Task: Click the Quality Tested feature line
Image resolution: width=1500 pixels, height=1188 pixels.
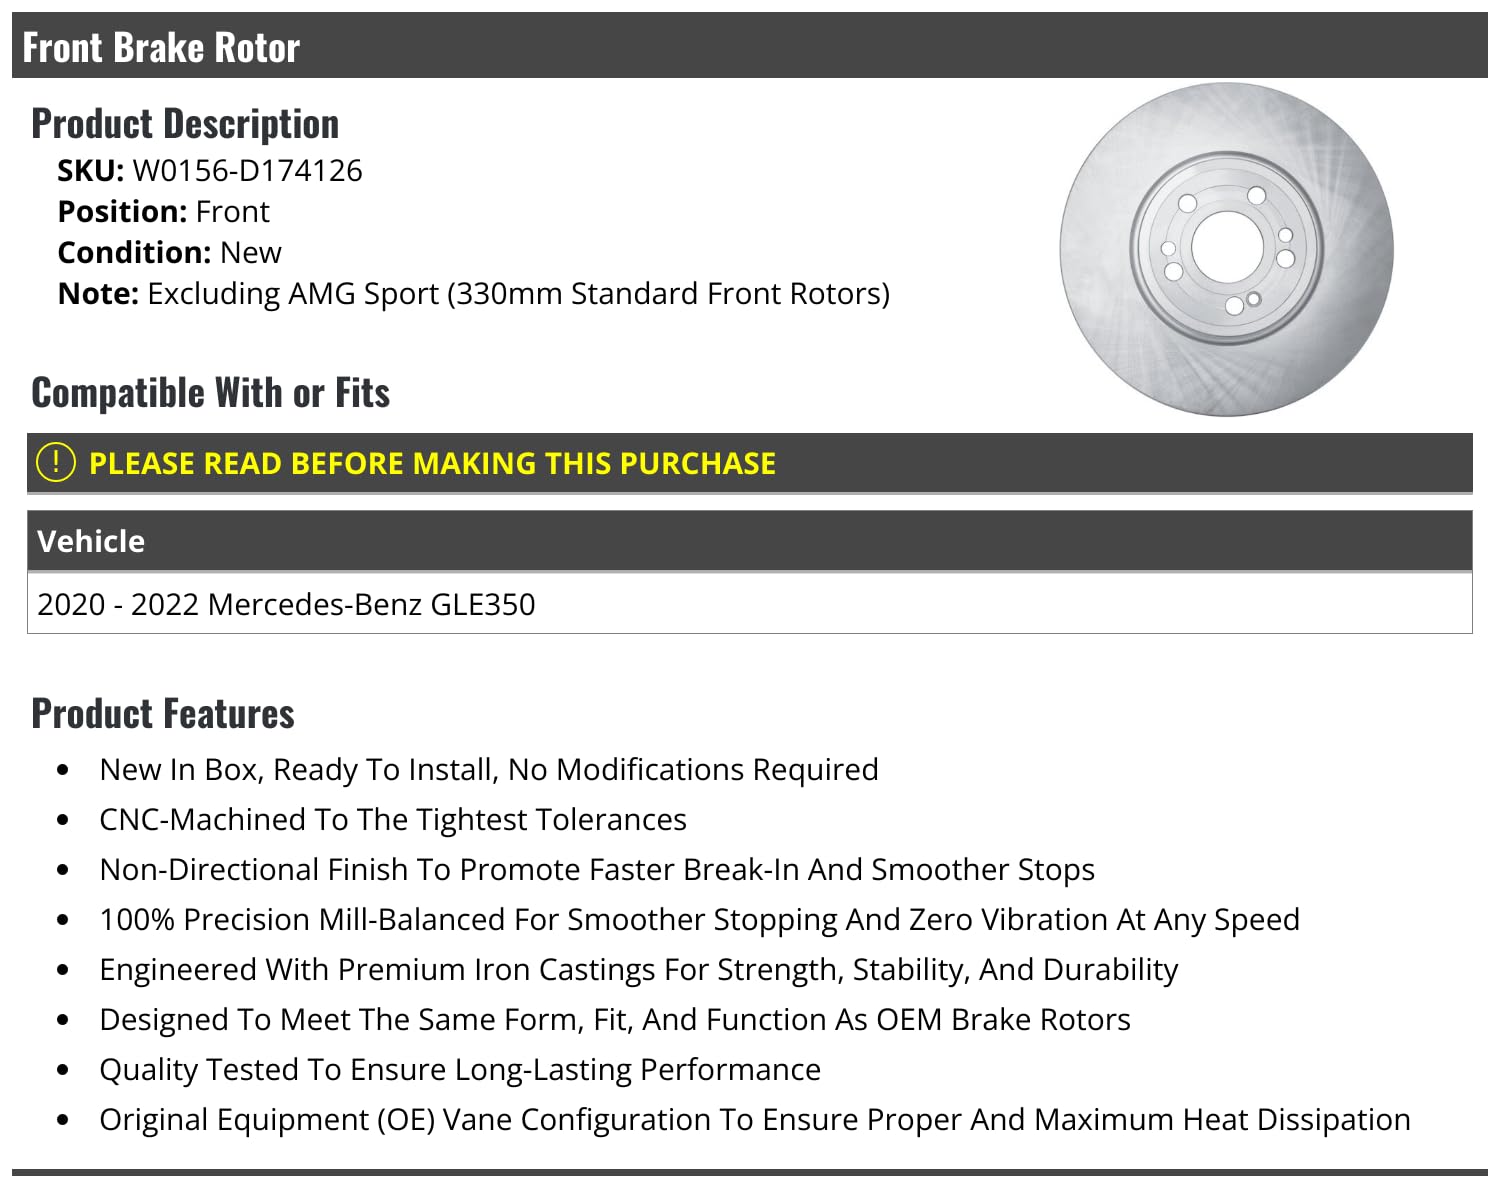Action: [459, 1070]
